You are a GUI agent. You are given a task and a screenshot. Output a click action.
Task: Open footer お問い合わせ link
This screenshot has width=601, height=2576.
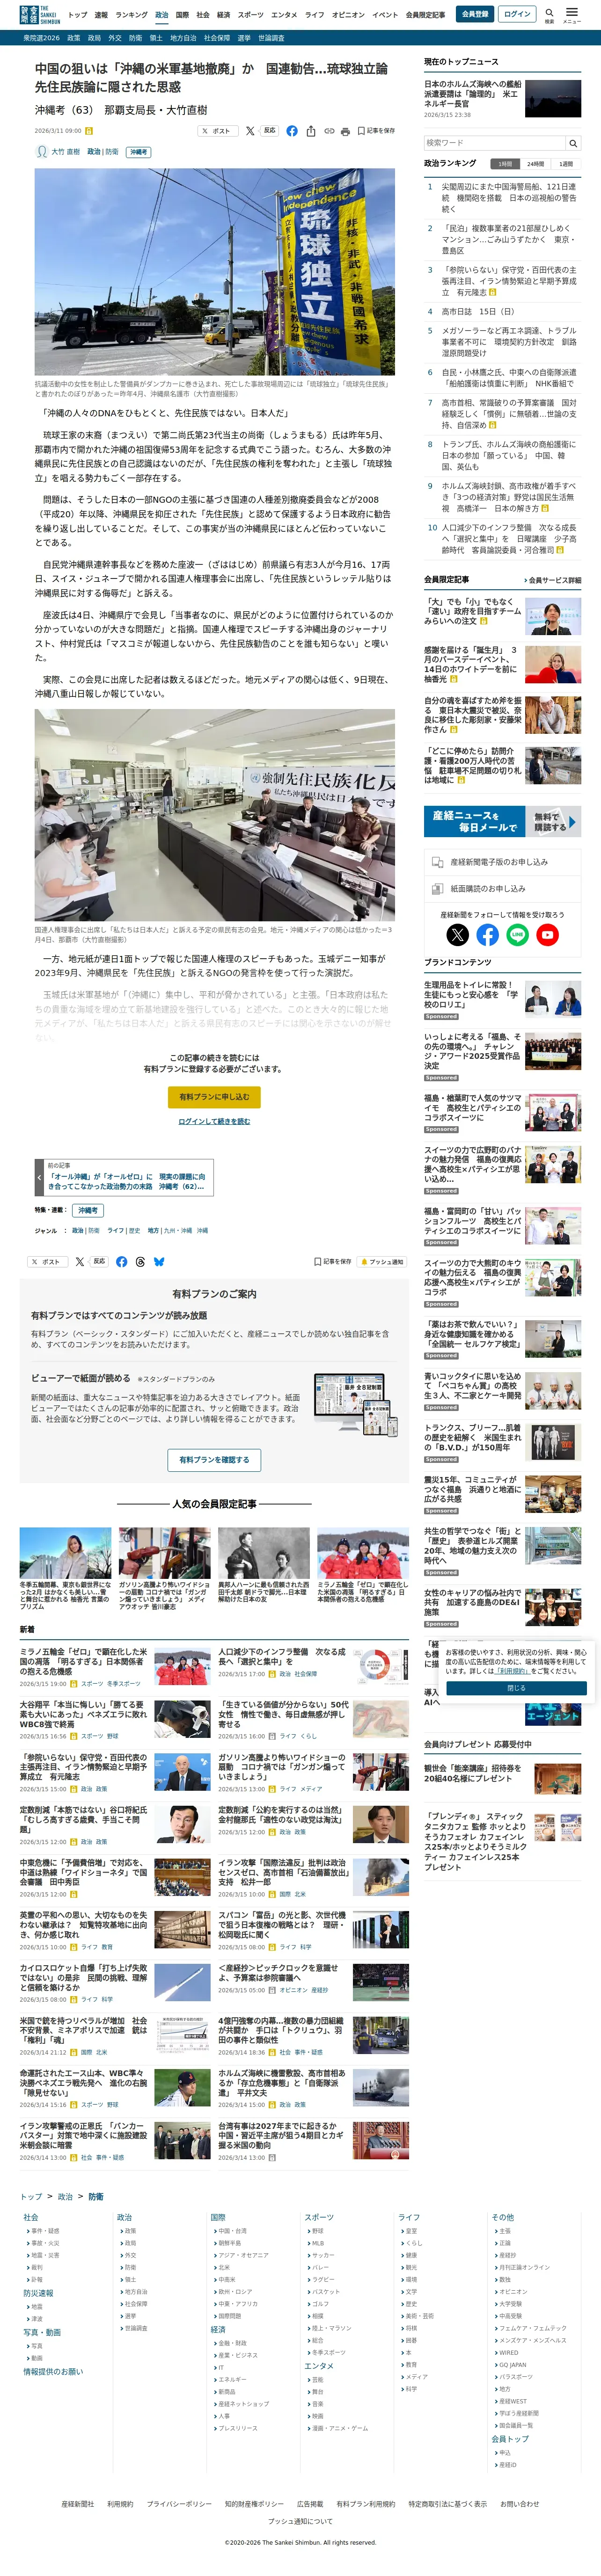[519, 2503]
